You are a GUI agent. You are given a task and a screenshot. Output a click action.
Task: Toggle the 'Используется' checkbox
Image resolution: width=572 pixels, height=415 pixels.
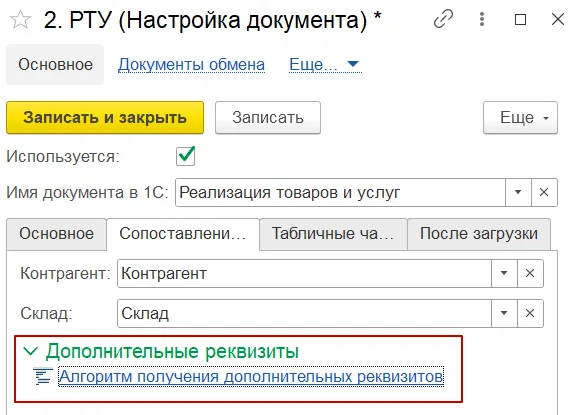(x=185, y=156)
